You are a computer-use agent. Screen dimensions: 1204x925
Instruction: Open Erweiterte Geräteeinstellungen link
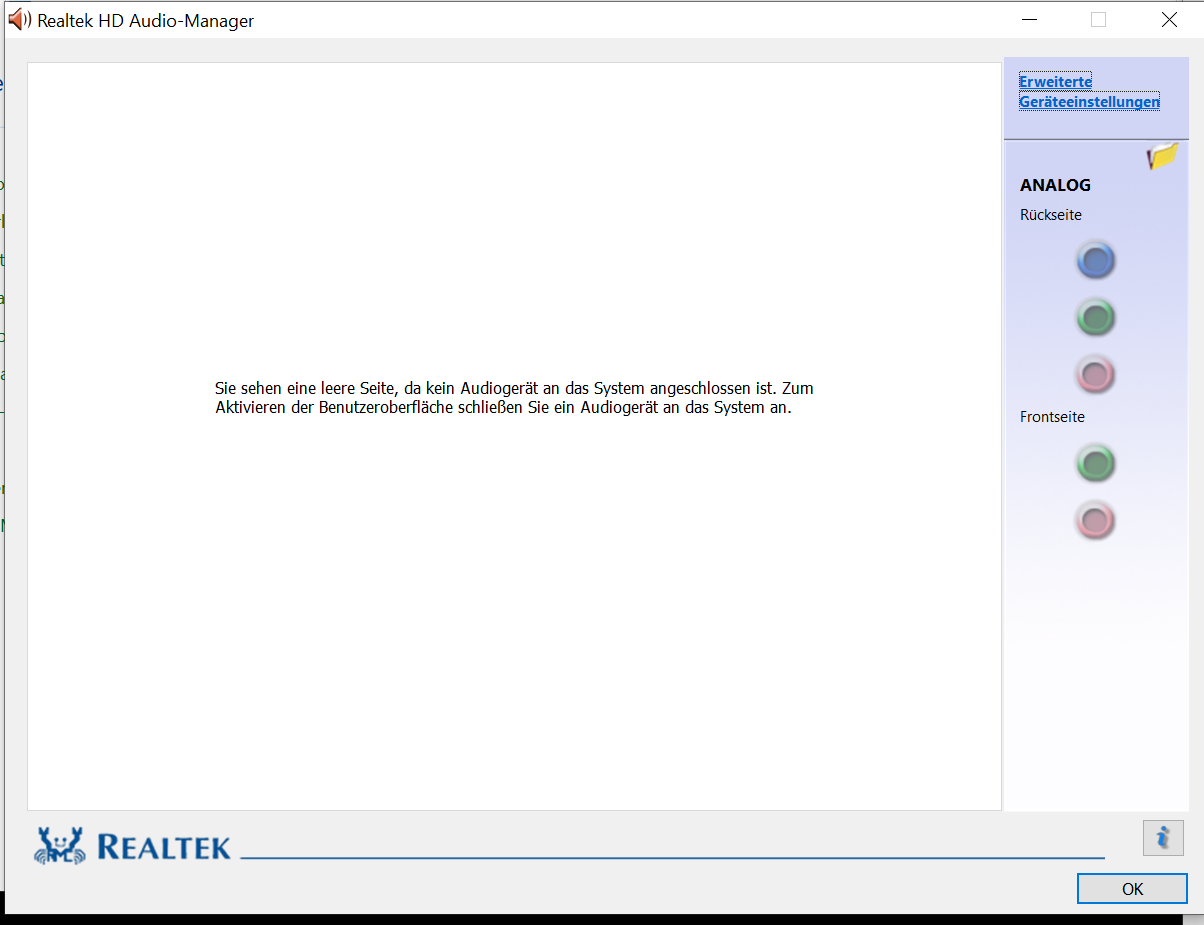(x=1089, y=91)
